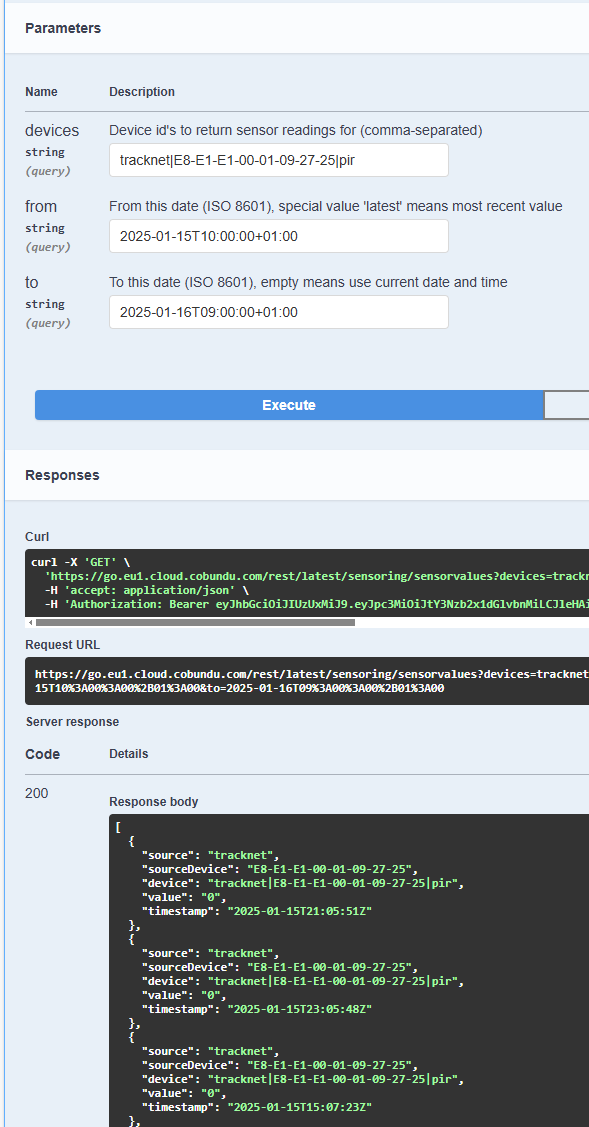The image size is (589, 1127).
Task: Click the timestamp 2025-01-15T23:05:48Z
Action: click(x=299, y=1009)
